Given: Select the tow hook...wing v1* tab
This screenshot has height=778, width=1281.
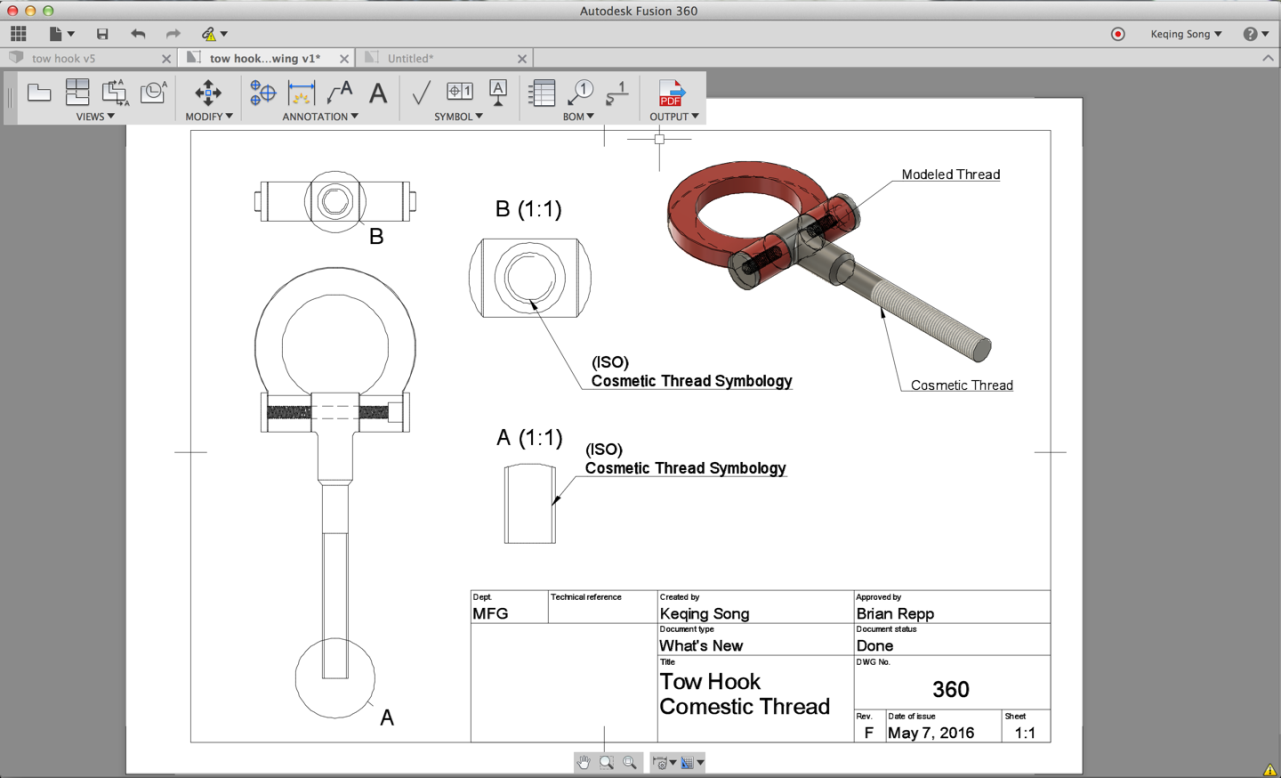Looking at the screenshot, I should (x=264, y=58).
